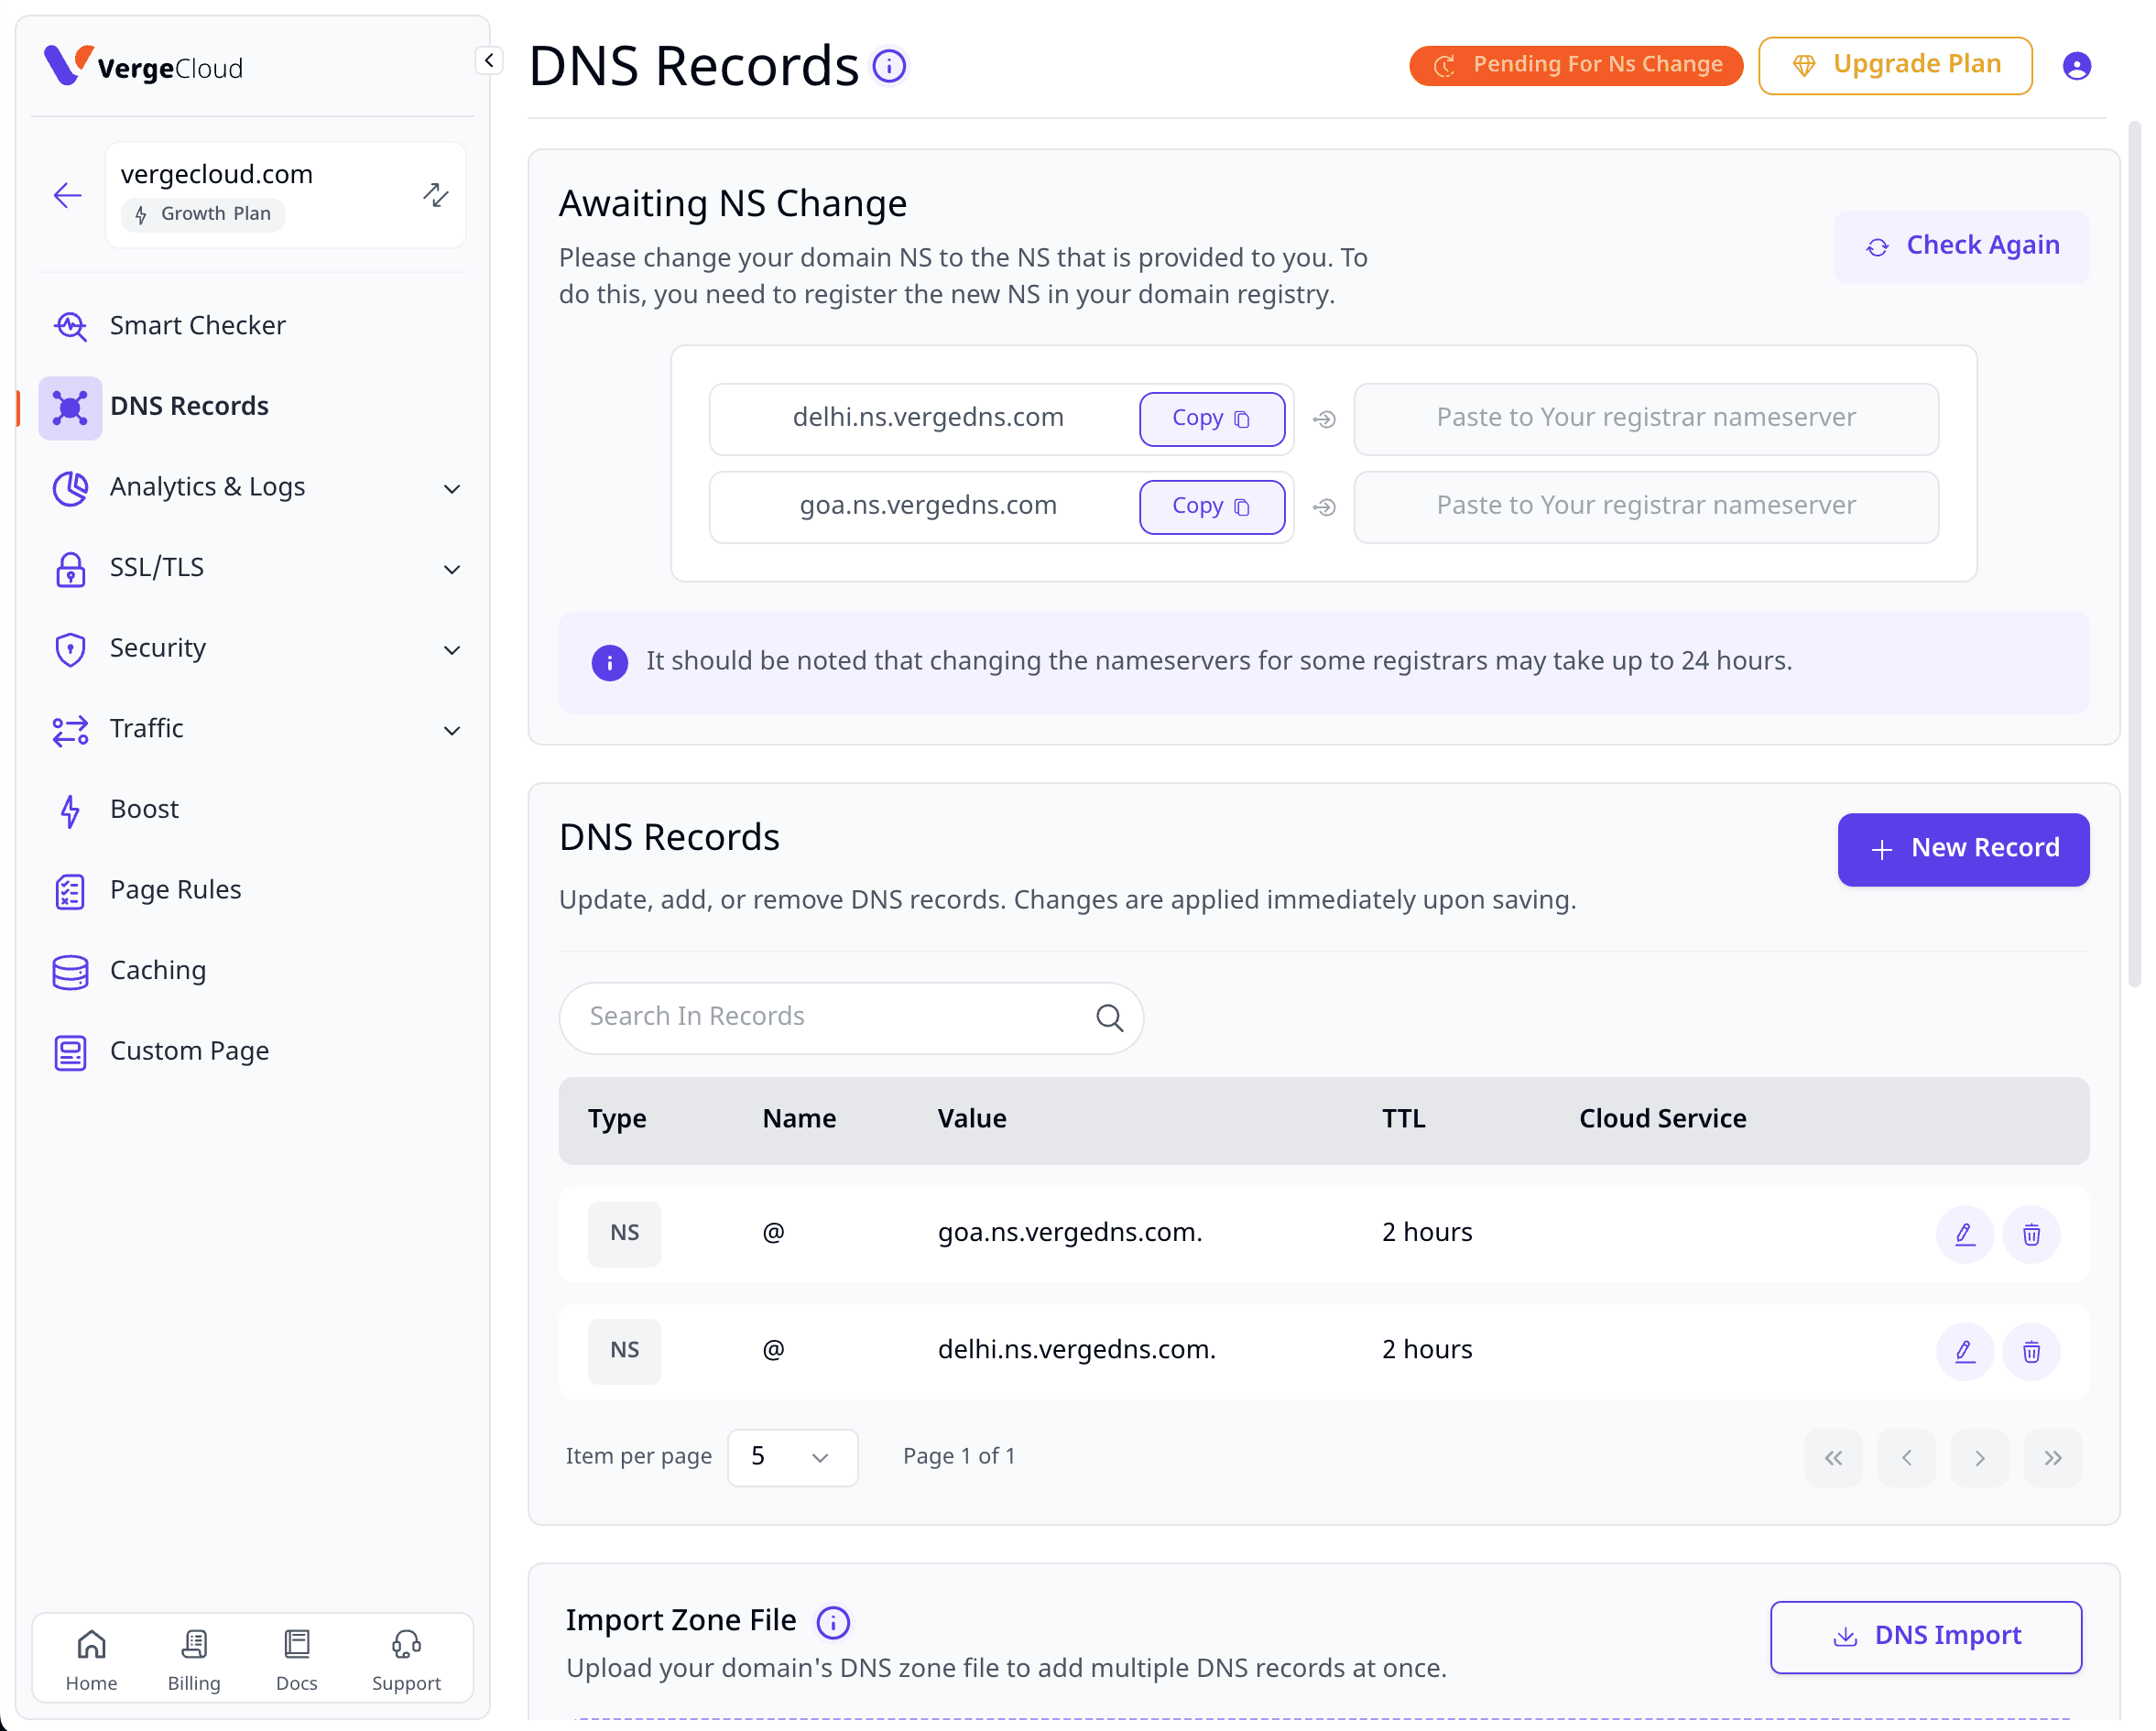Click second Paste to registrar nameserver field
The image size is (2156, 1731).
coord(1645,507)
